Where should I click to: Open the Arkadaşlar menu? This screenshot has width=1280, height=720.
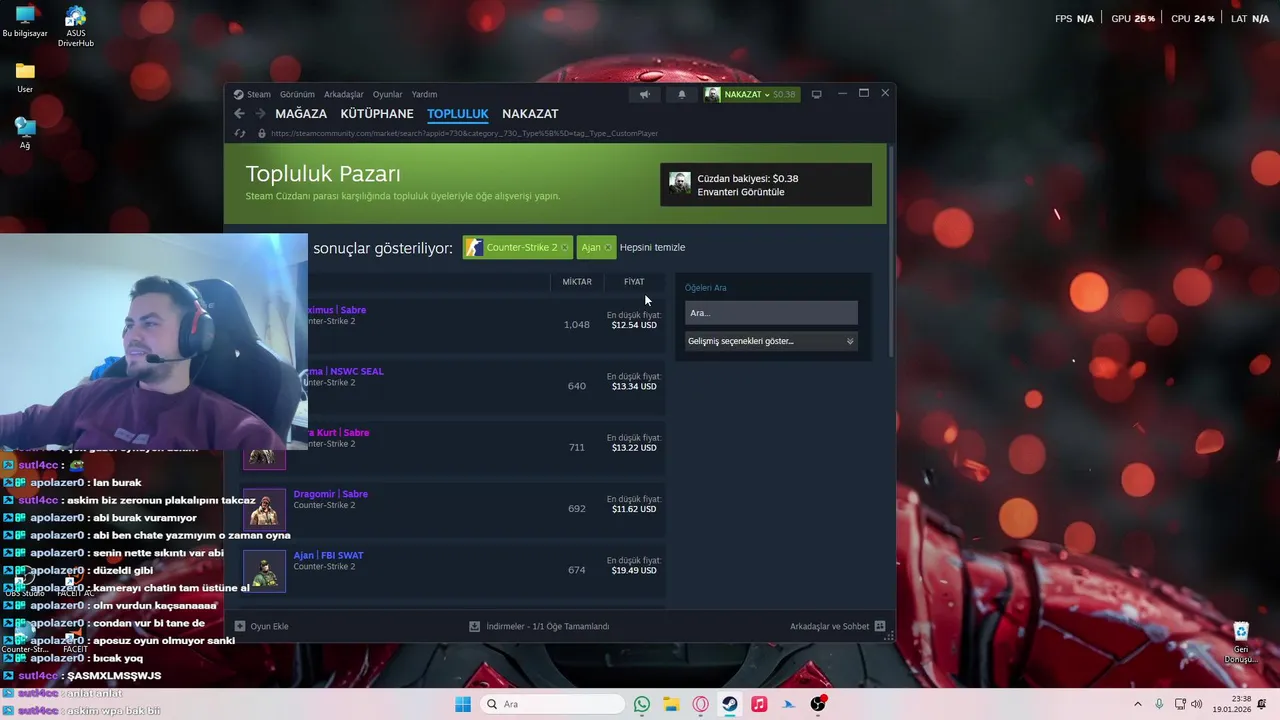pyautogui.click(x=344, y=94)
